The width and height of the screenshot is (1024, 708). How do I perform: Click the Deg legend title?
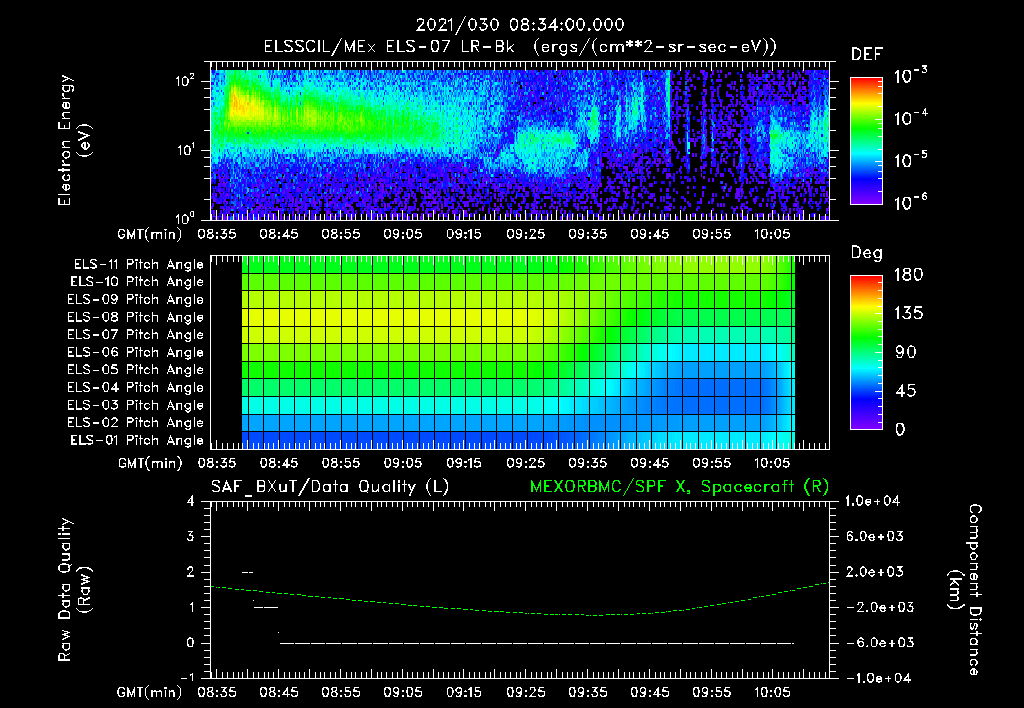tap(867, 253)
